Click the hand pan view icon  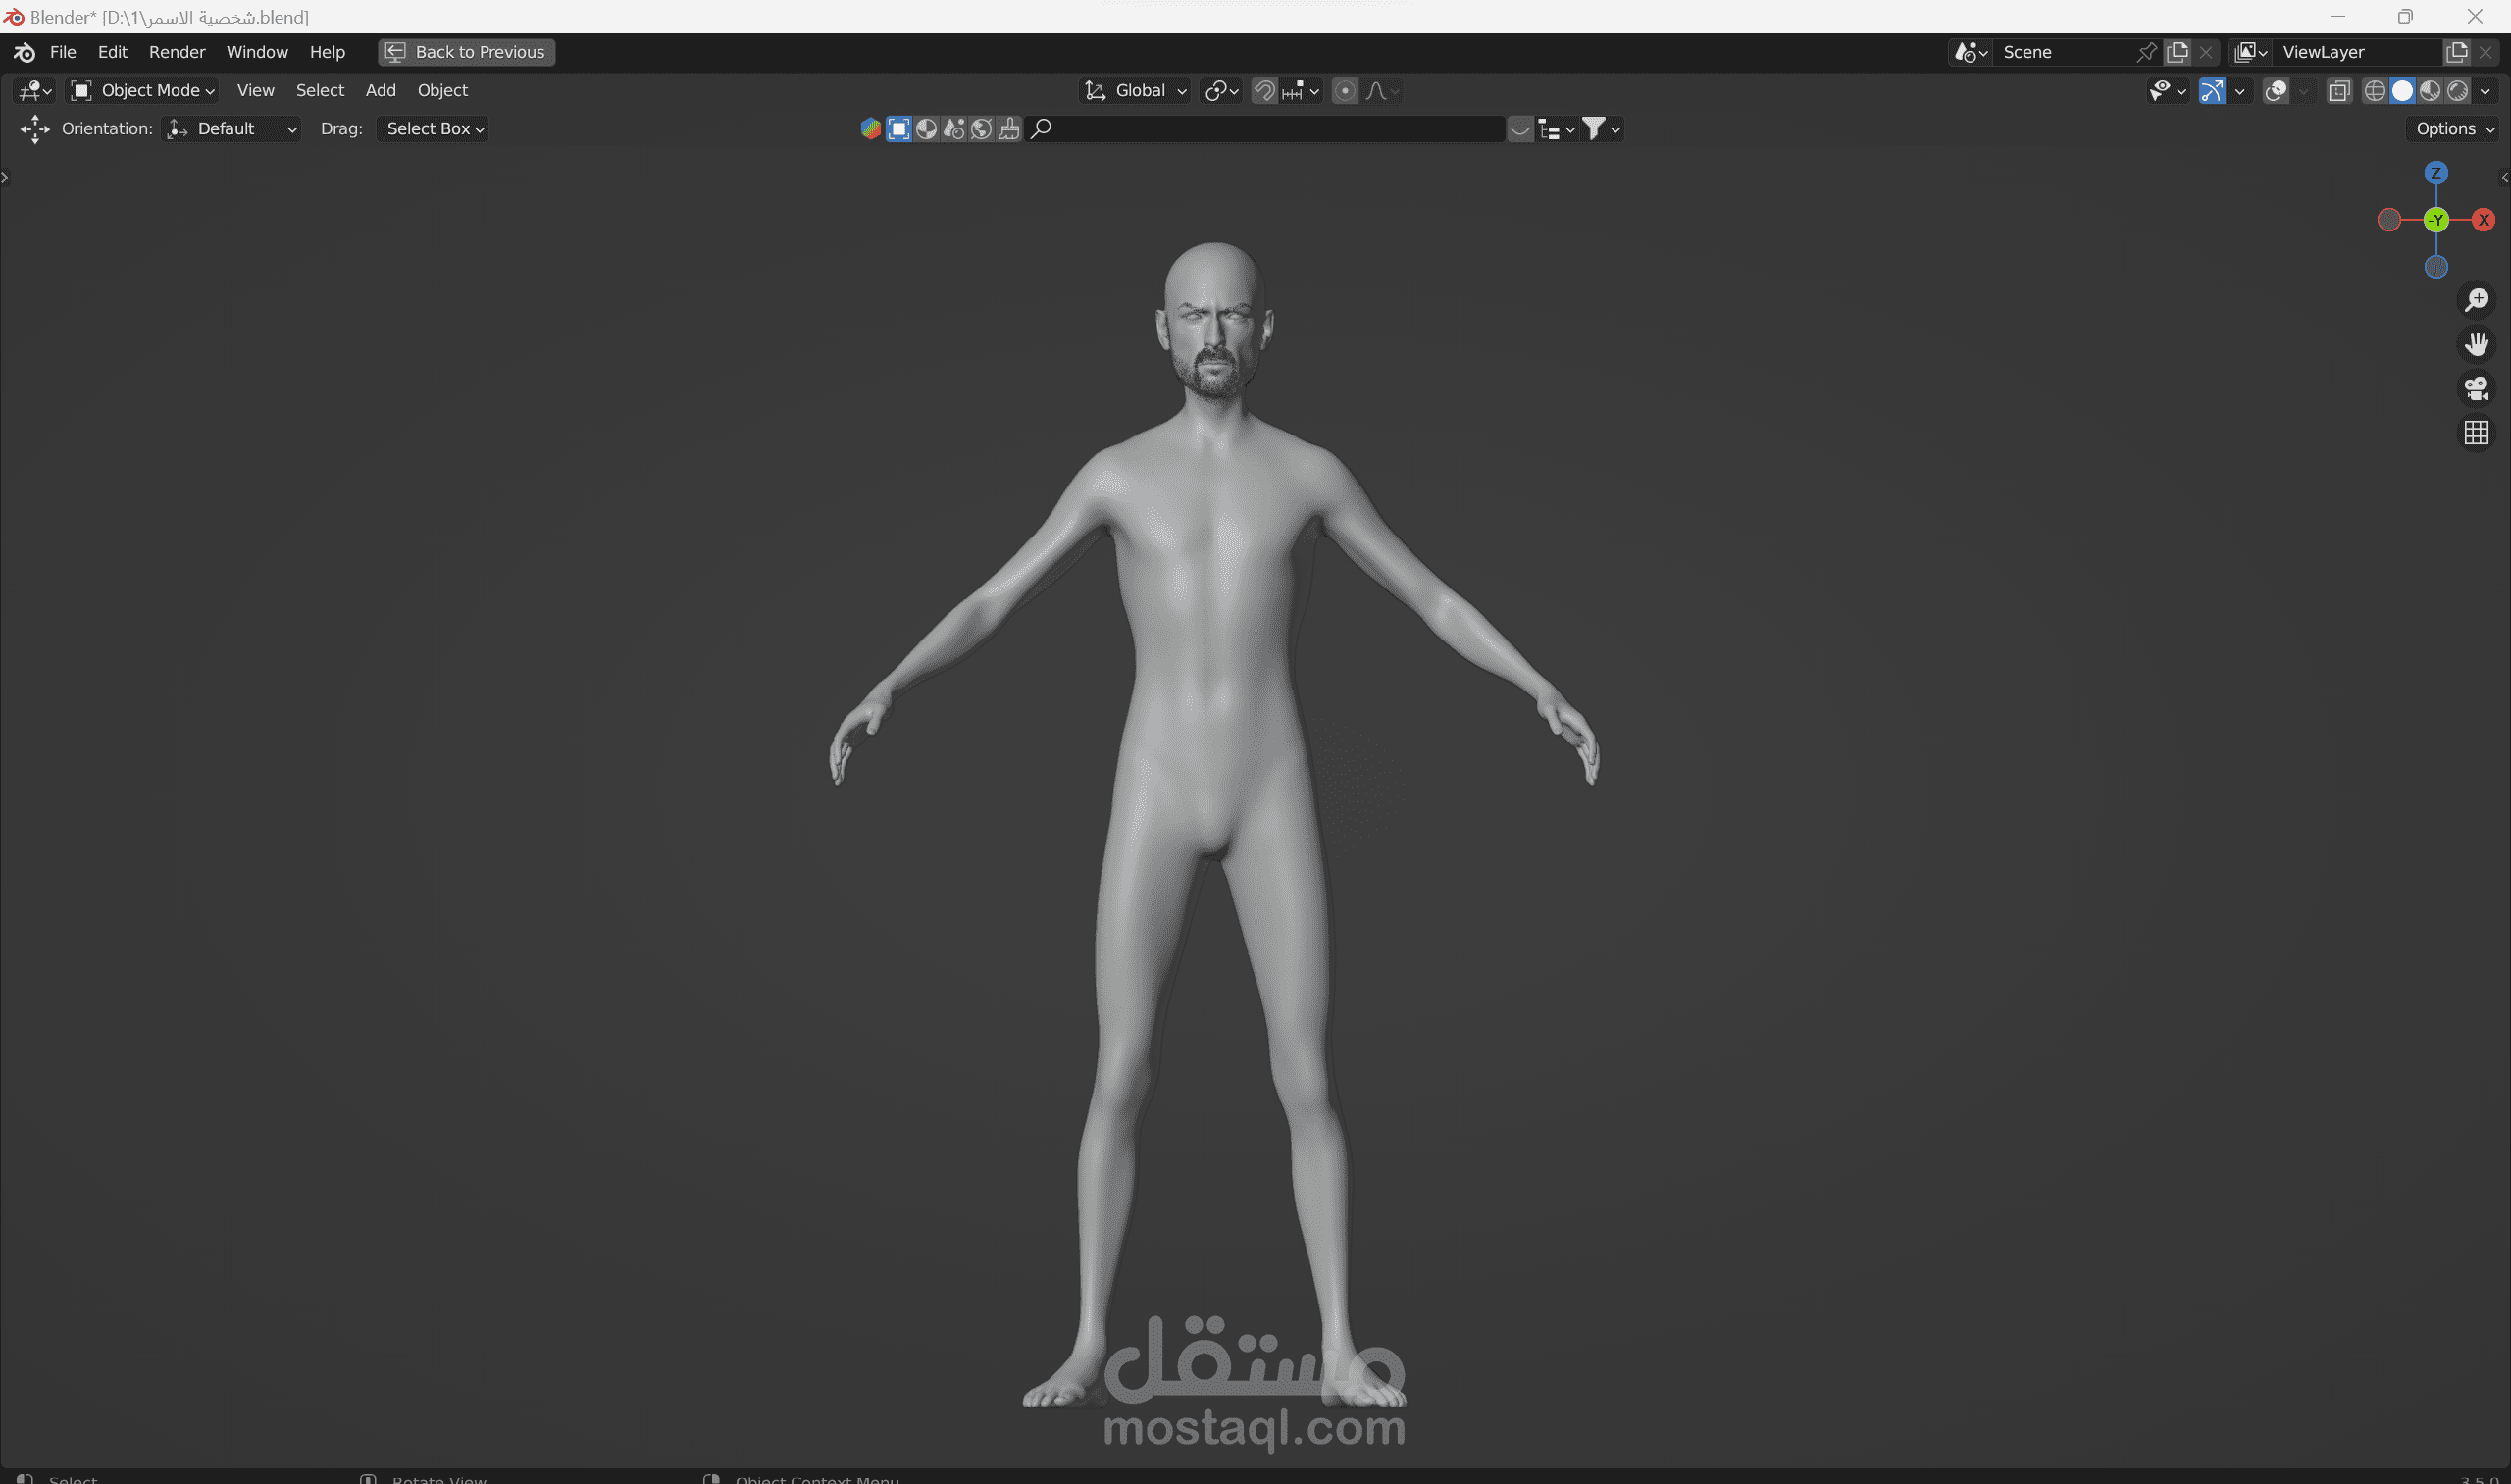[2476, 344]
